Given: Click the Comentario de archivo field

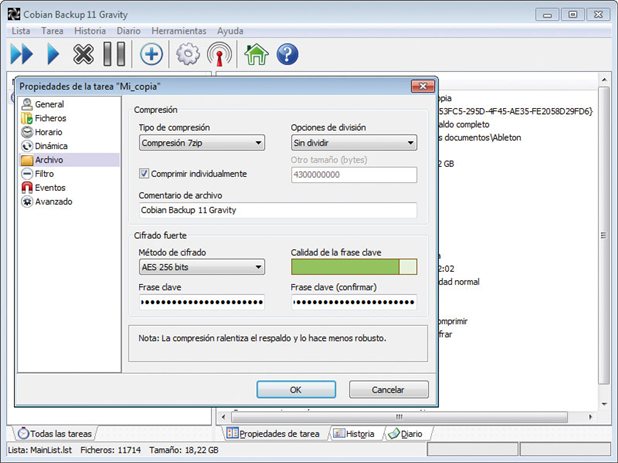Looking at the screenshot, I should [277, 210].
